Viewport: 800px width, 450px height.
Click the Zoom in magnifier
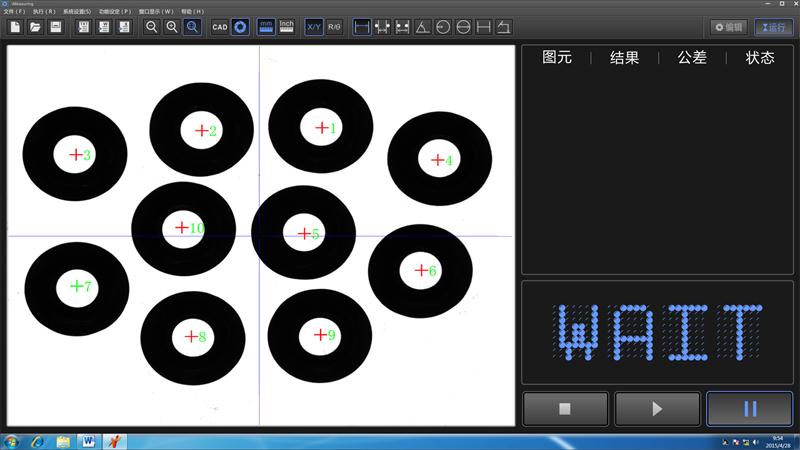[171, 27]
